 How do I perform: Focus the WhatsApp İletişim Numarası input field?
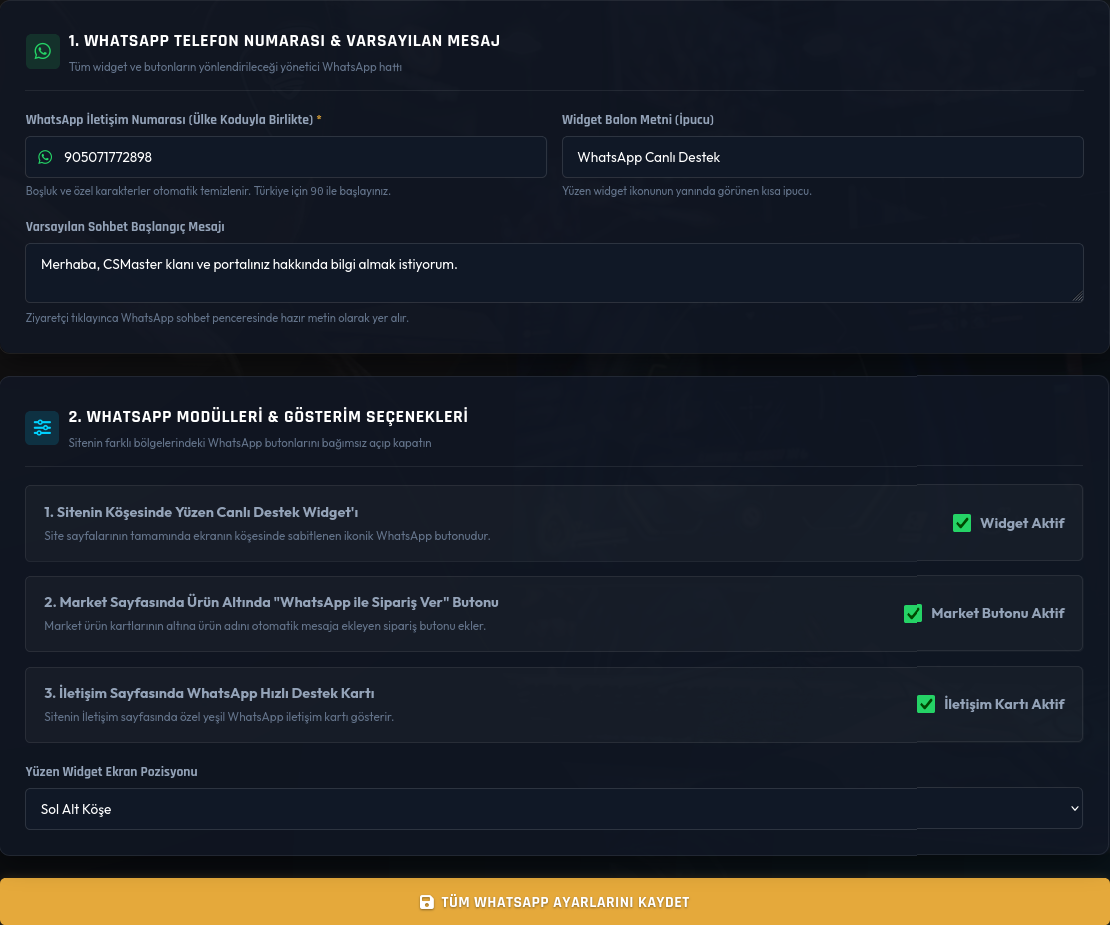(x=286, y=157)
